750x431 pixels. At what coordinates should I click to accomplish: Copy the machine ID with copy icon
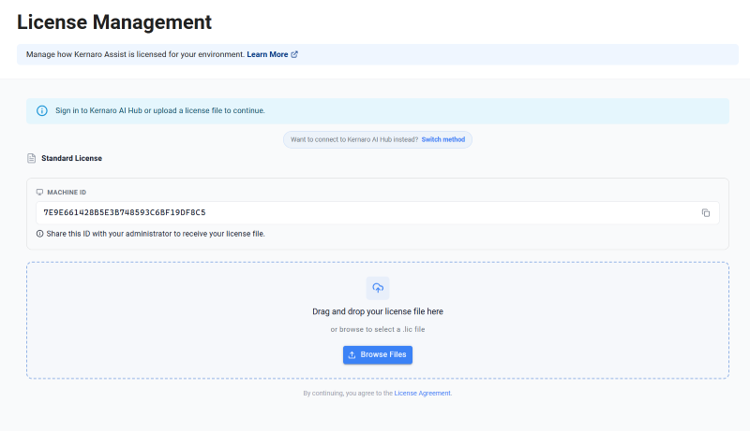point(706,213)
